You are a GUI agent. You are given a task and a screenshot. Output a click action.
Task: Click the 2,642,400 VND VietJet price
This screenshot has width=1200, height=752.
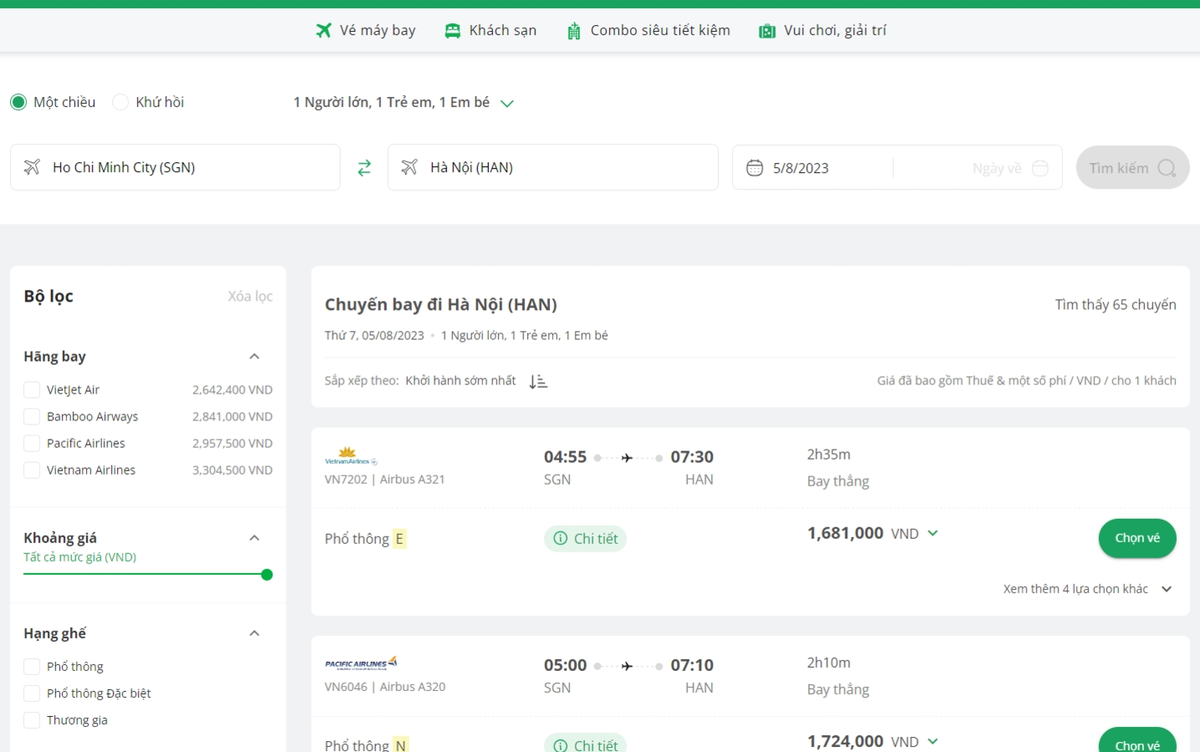pos(232,390)
